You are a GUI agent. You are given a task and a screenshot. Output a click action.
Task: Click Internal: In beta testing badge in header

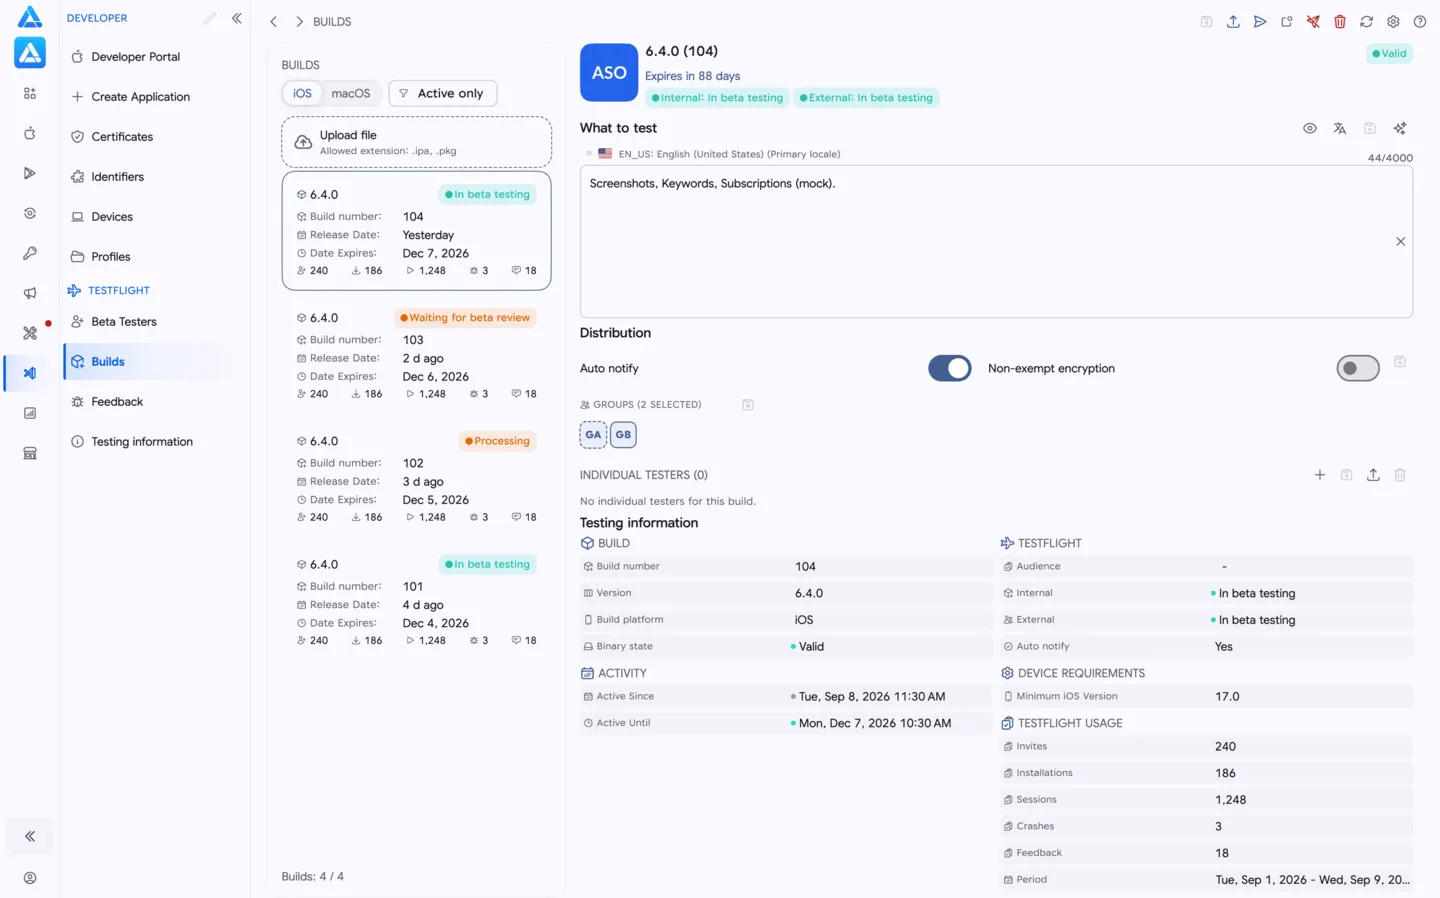point(717,98)
